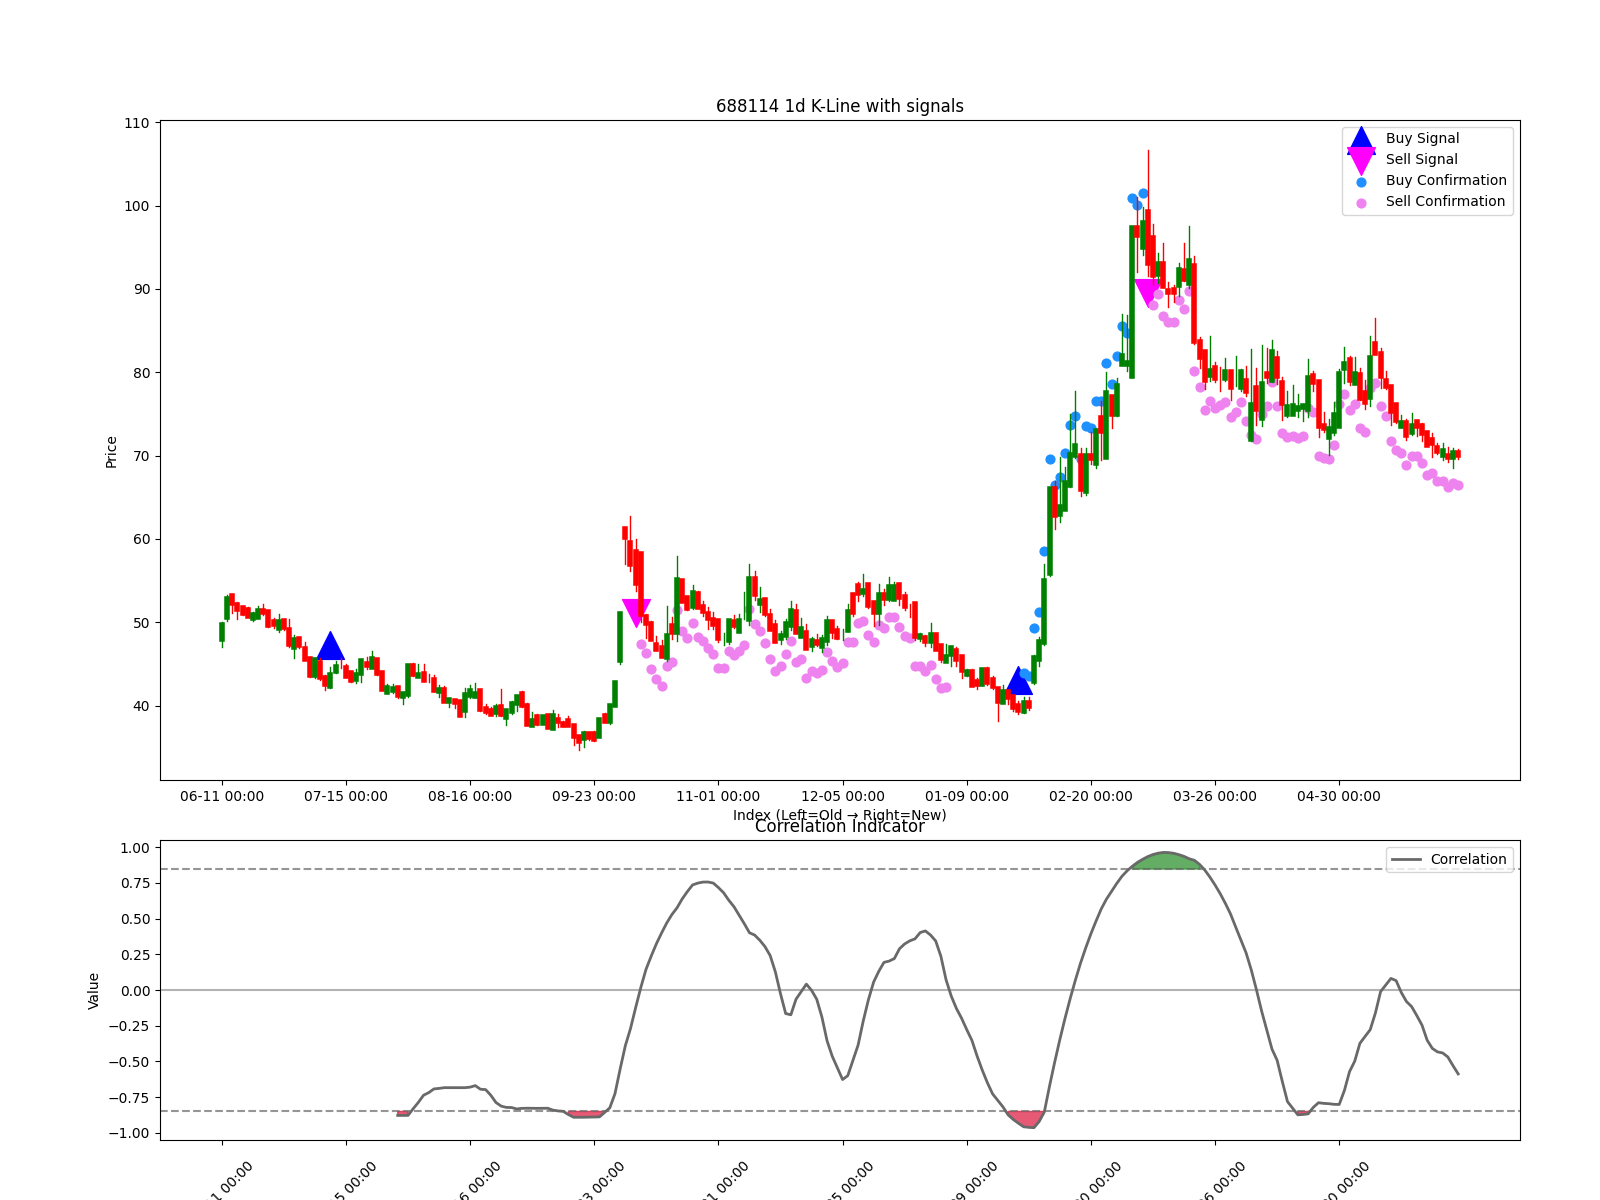Click the price axis tick '60'
This screenshot has height=1200, width=1600.
point(141,540)
